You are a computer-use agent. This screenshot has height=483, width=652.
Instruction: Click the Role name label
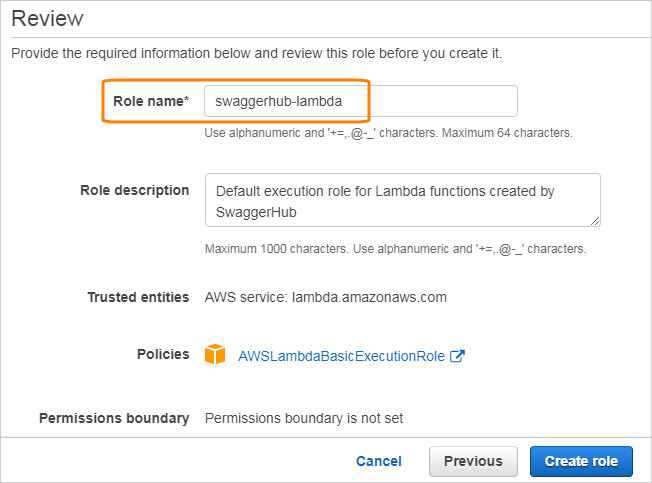pos(150,101)
